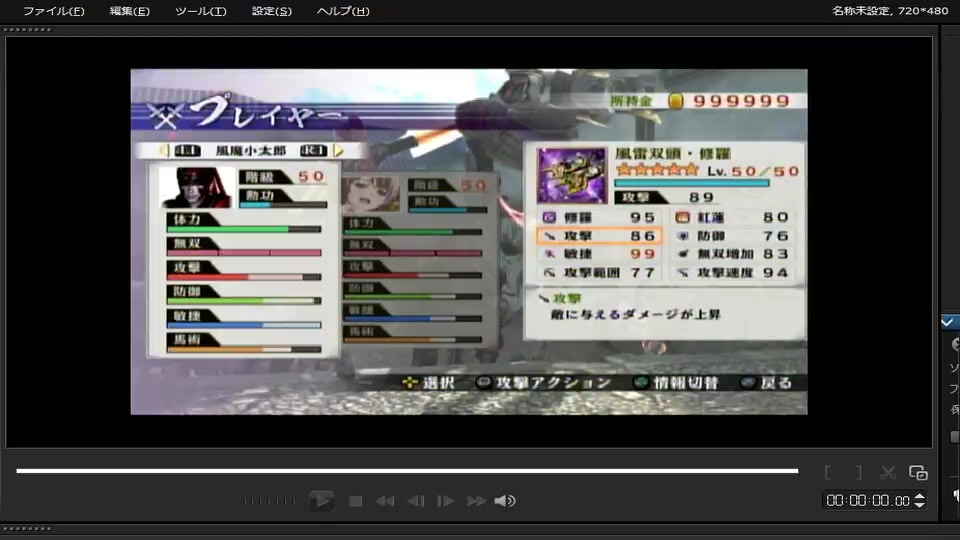Viewport: 960px width, 540px height.
Task: Click the mark-out bracket icon
Action: (x=859, y=472)
